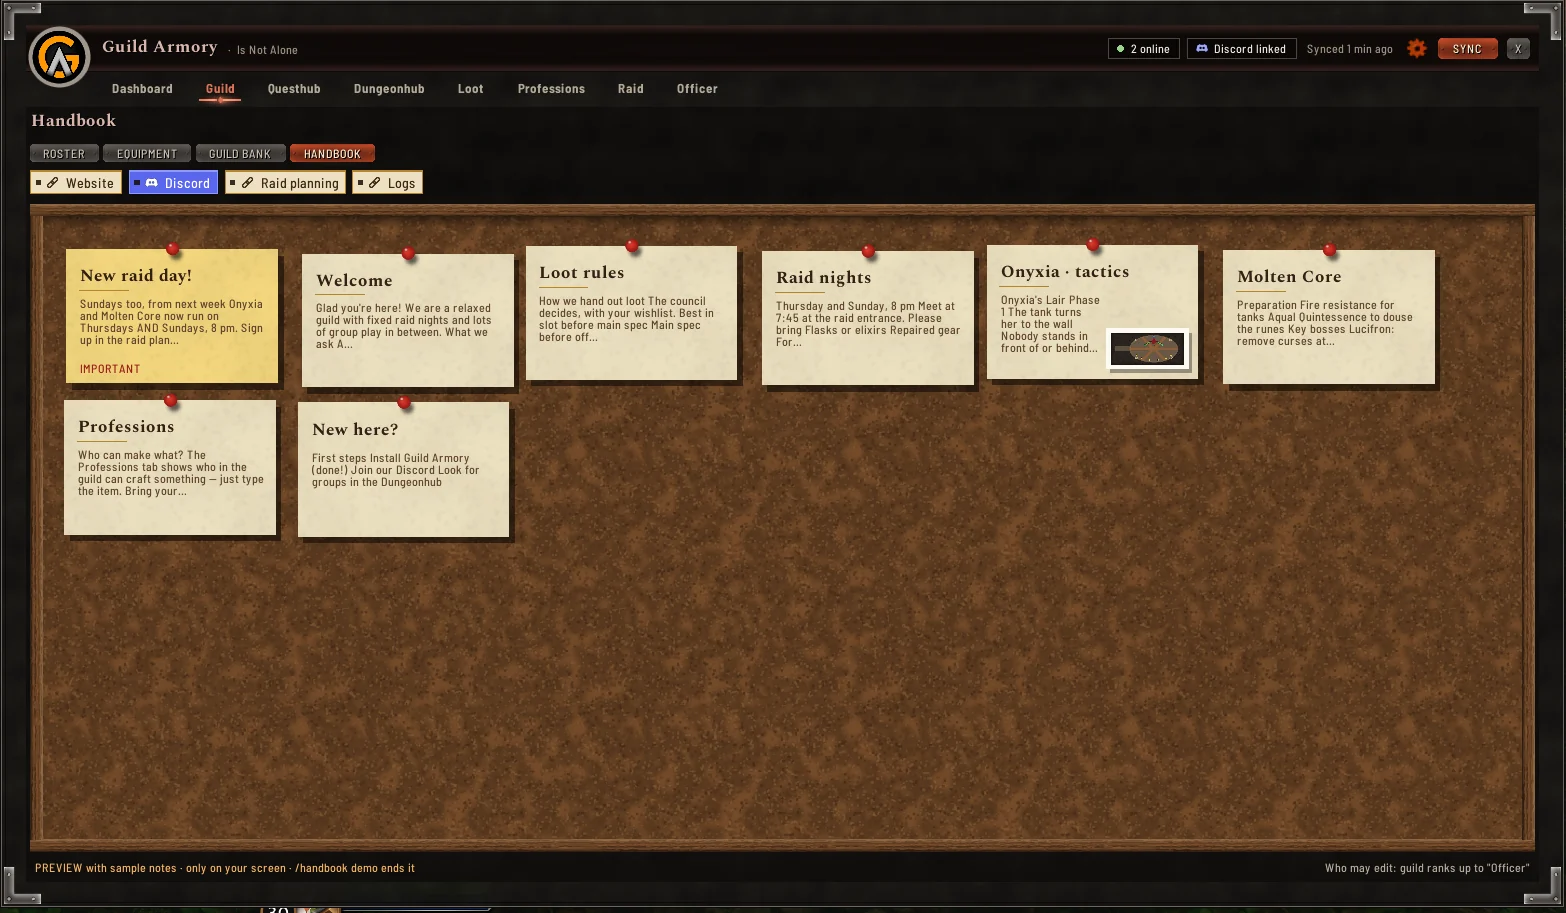Open the Dungeonhub tab

(x=389, y=89)
